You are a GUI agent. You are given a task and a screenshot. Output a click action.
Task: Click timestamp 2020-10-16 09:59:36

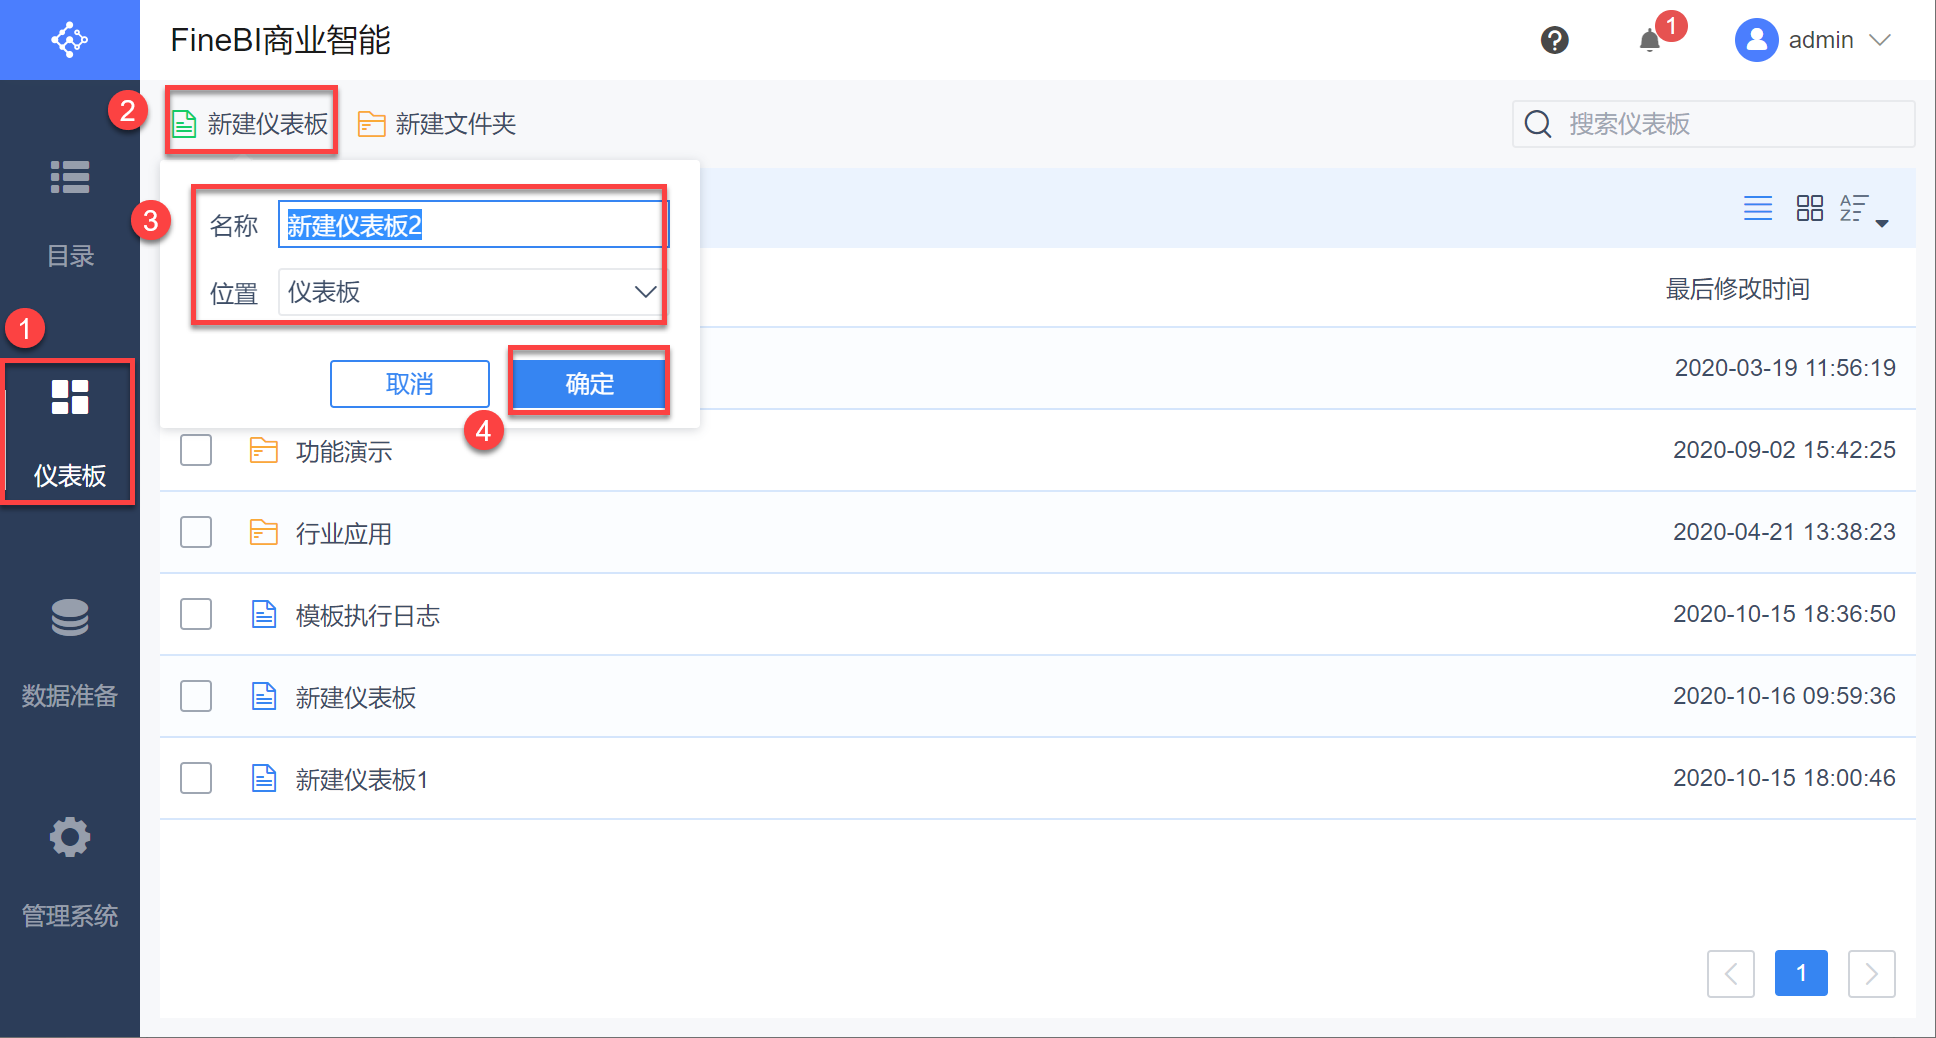[1785, 696]
